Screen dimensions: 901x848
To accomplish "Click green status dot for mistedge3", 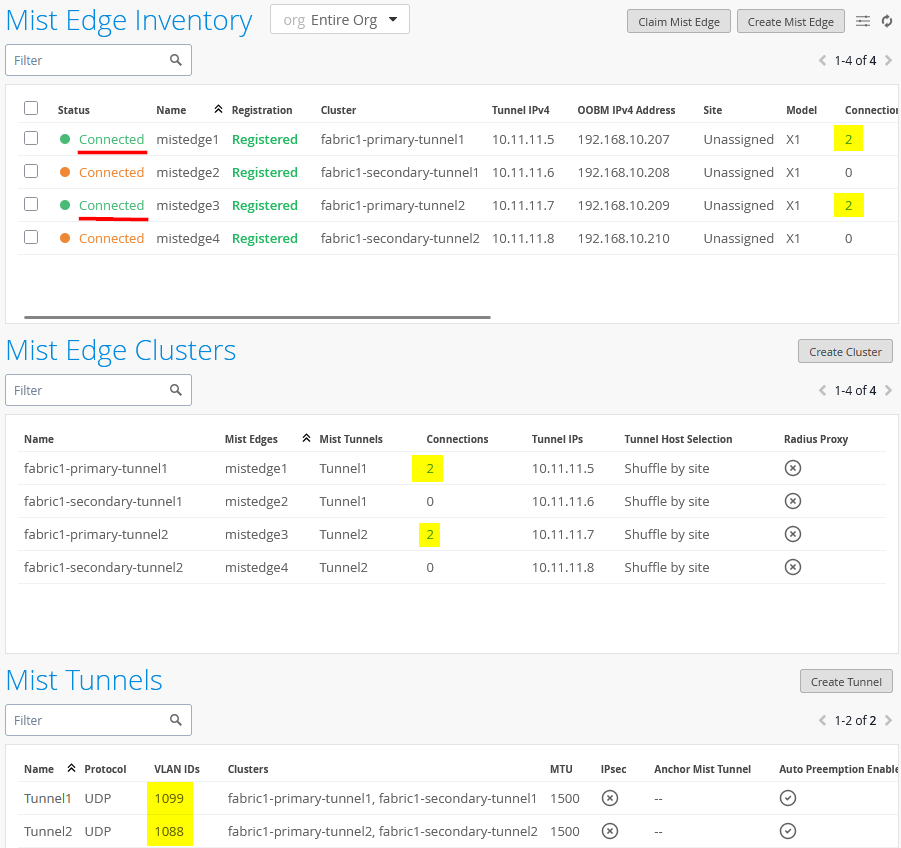I will click(x=65, y=205).
